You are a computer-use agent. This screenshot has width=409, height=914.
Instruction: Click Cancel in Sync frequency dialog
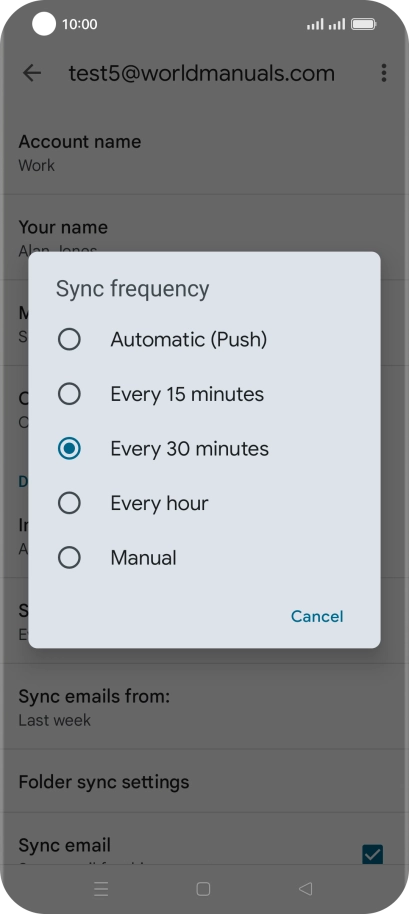(317, 616)
